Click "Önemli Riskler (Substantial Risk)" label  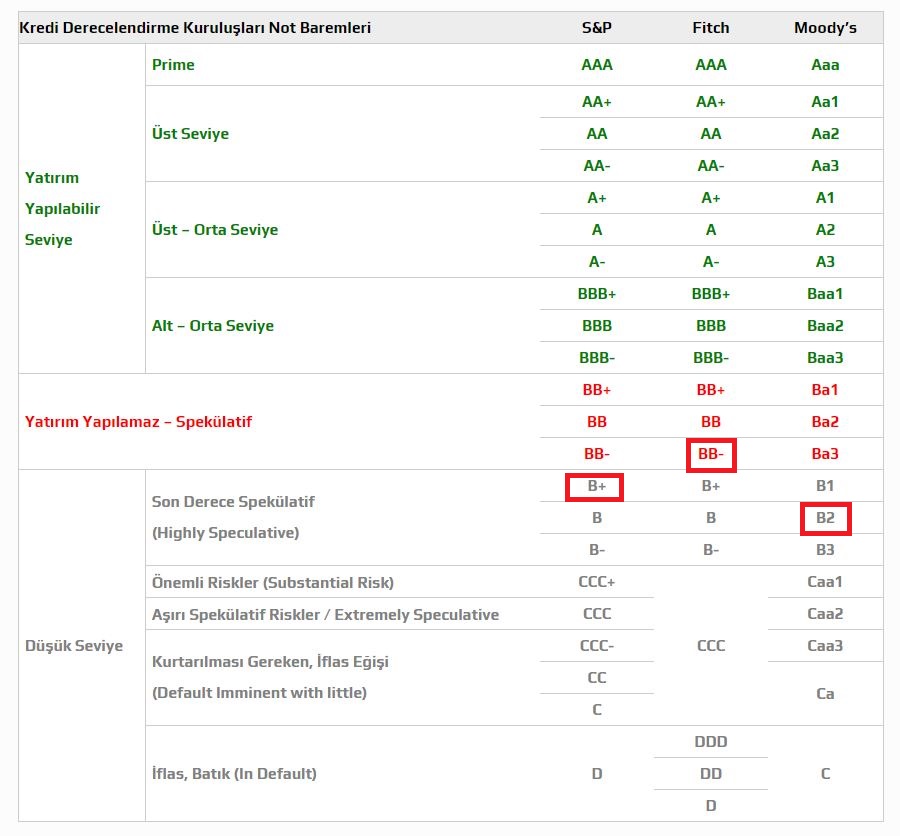point(273,582)
